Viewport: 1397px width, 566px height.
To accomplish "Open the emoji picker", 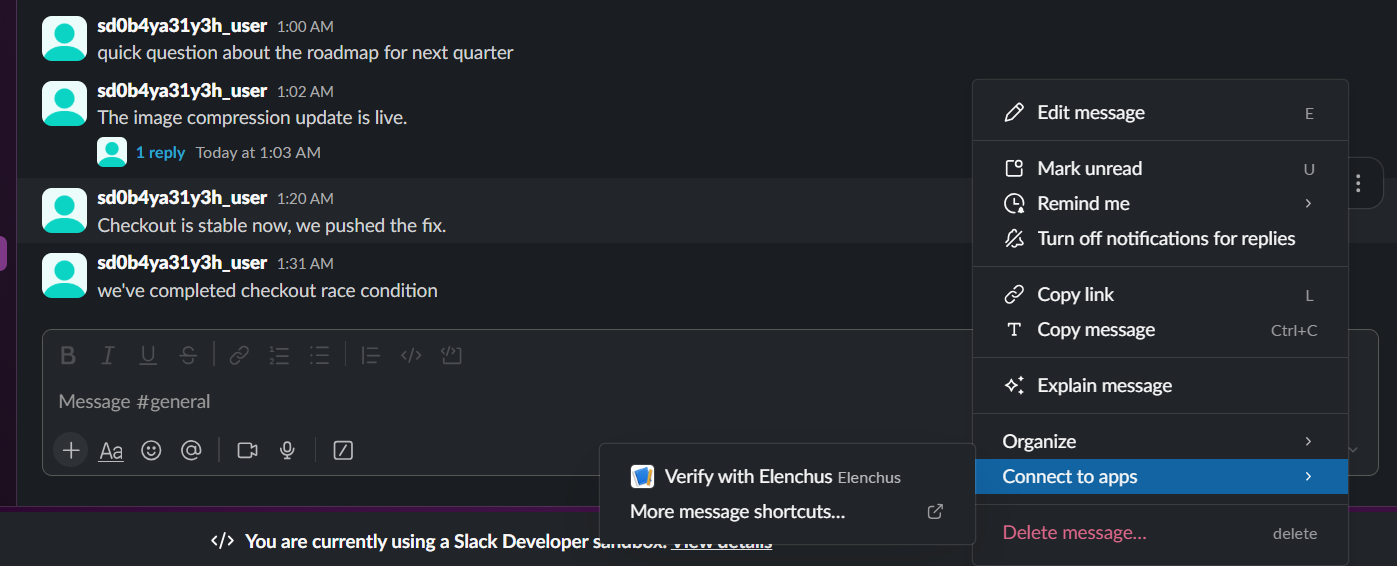I will (x=151, y=451).
